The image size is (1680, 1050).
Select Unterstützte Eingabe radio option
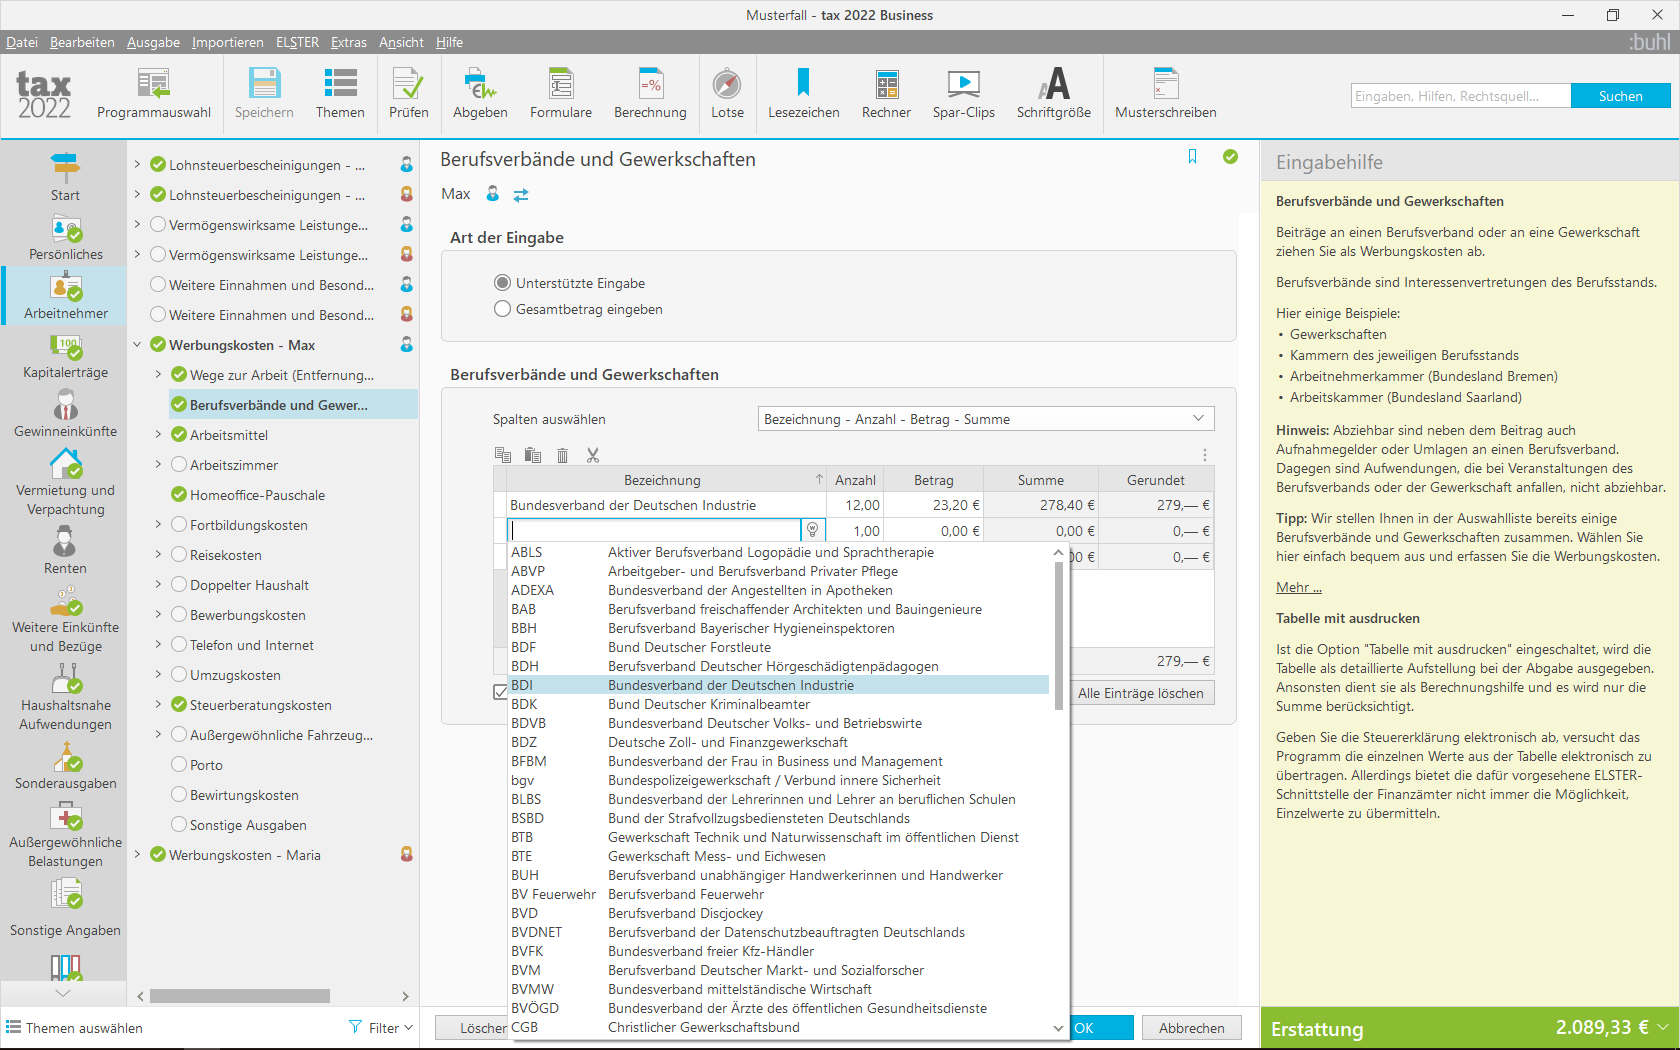click(502, 283)
